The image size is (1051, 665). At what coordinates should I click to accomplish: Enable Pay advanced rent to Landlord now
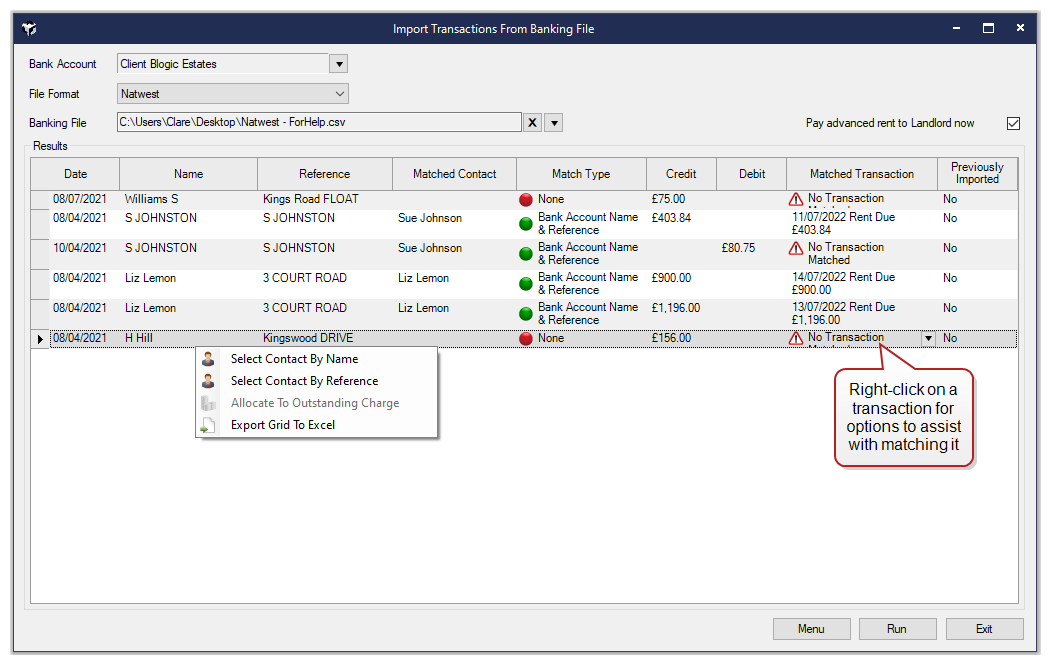(x=1013, y=122)
